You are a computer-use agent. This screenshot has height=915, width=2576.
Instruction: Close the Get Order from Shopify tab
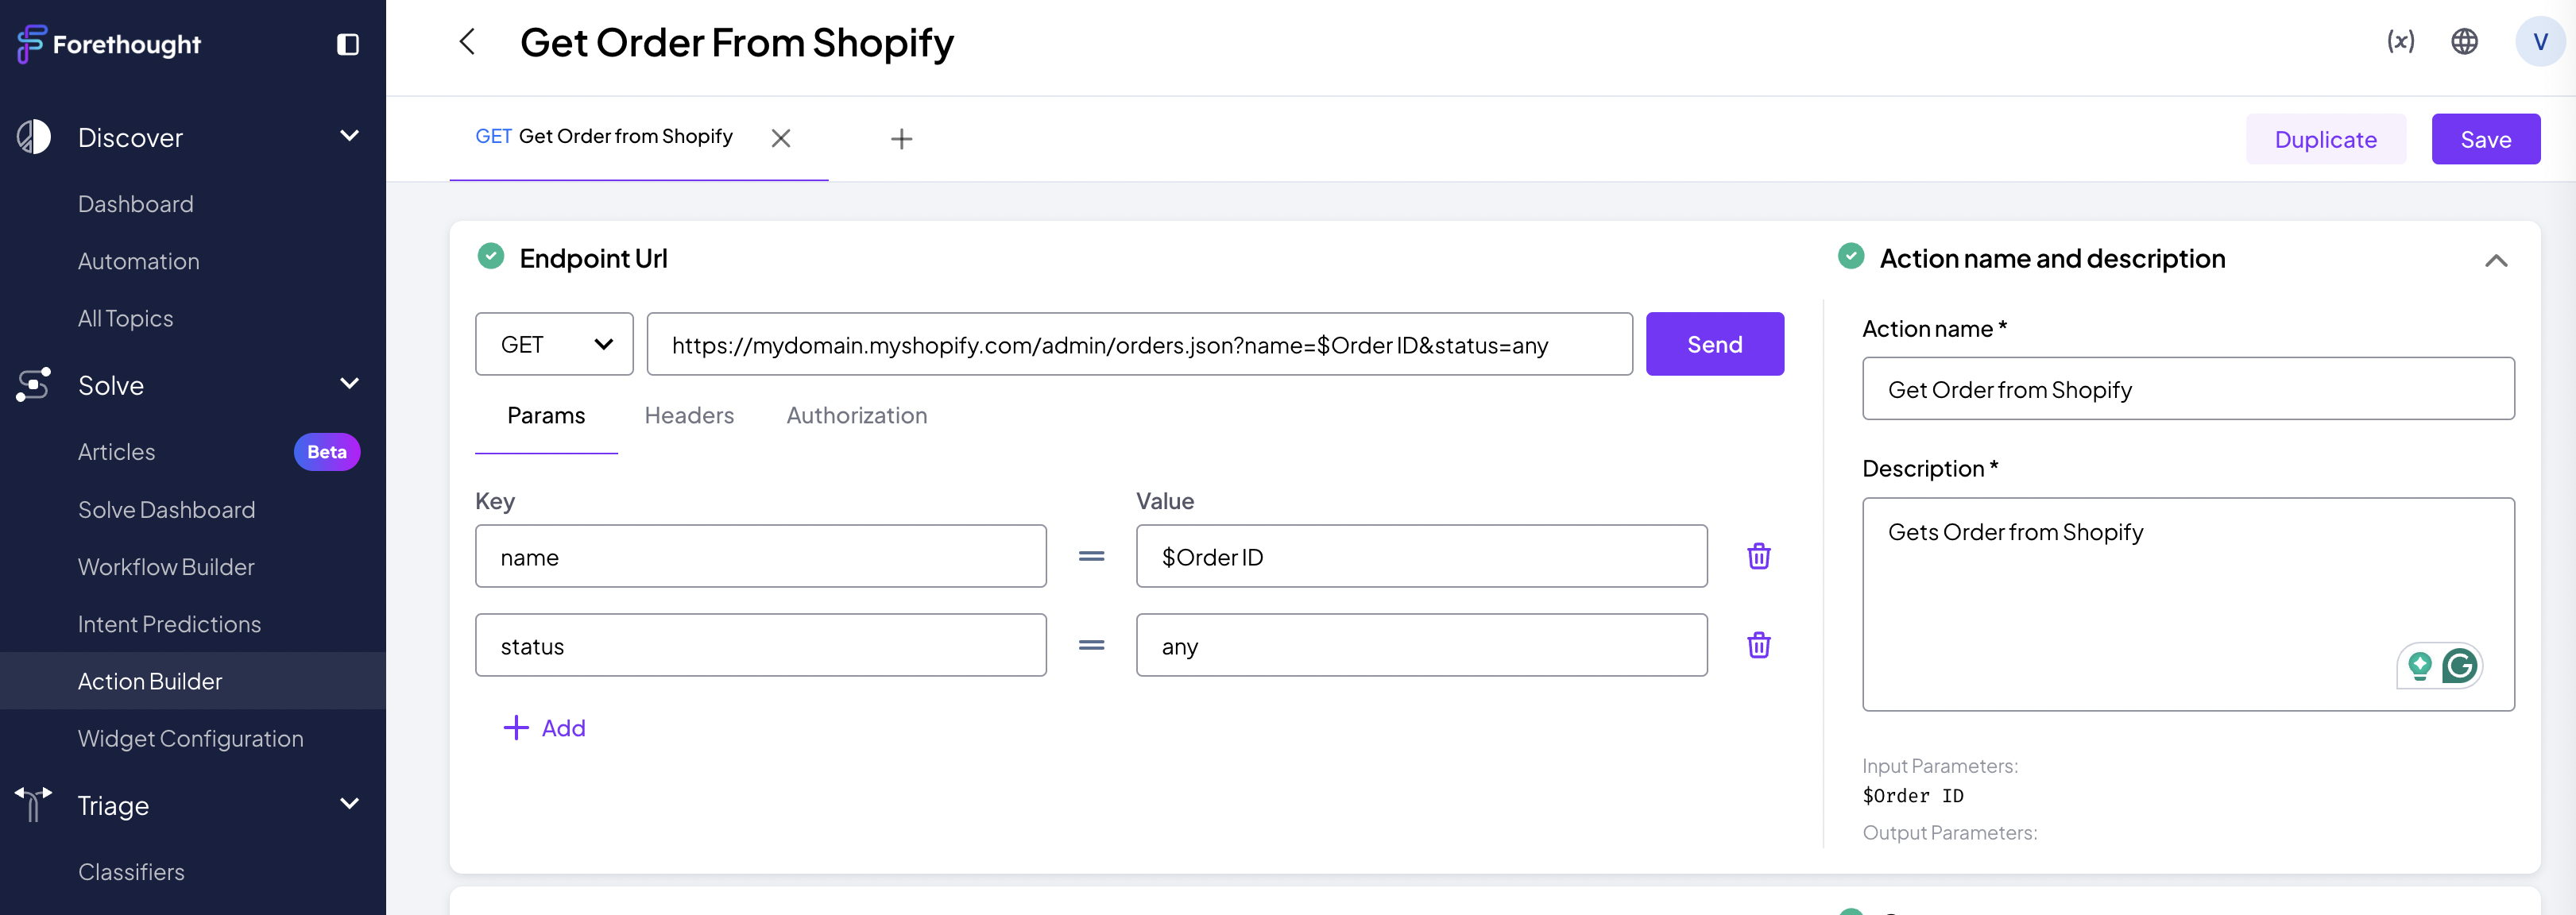(x=781, y=138)
